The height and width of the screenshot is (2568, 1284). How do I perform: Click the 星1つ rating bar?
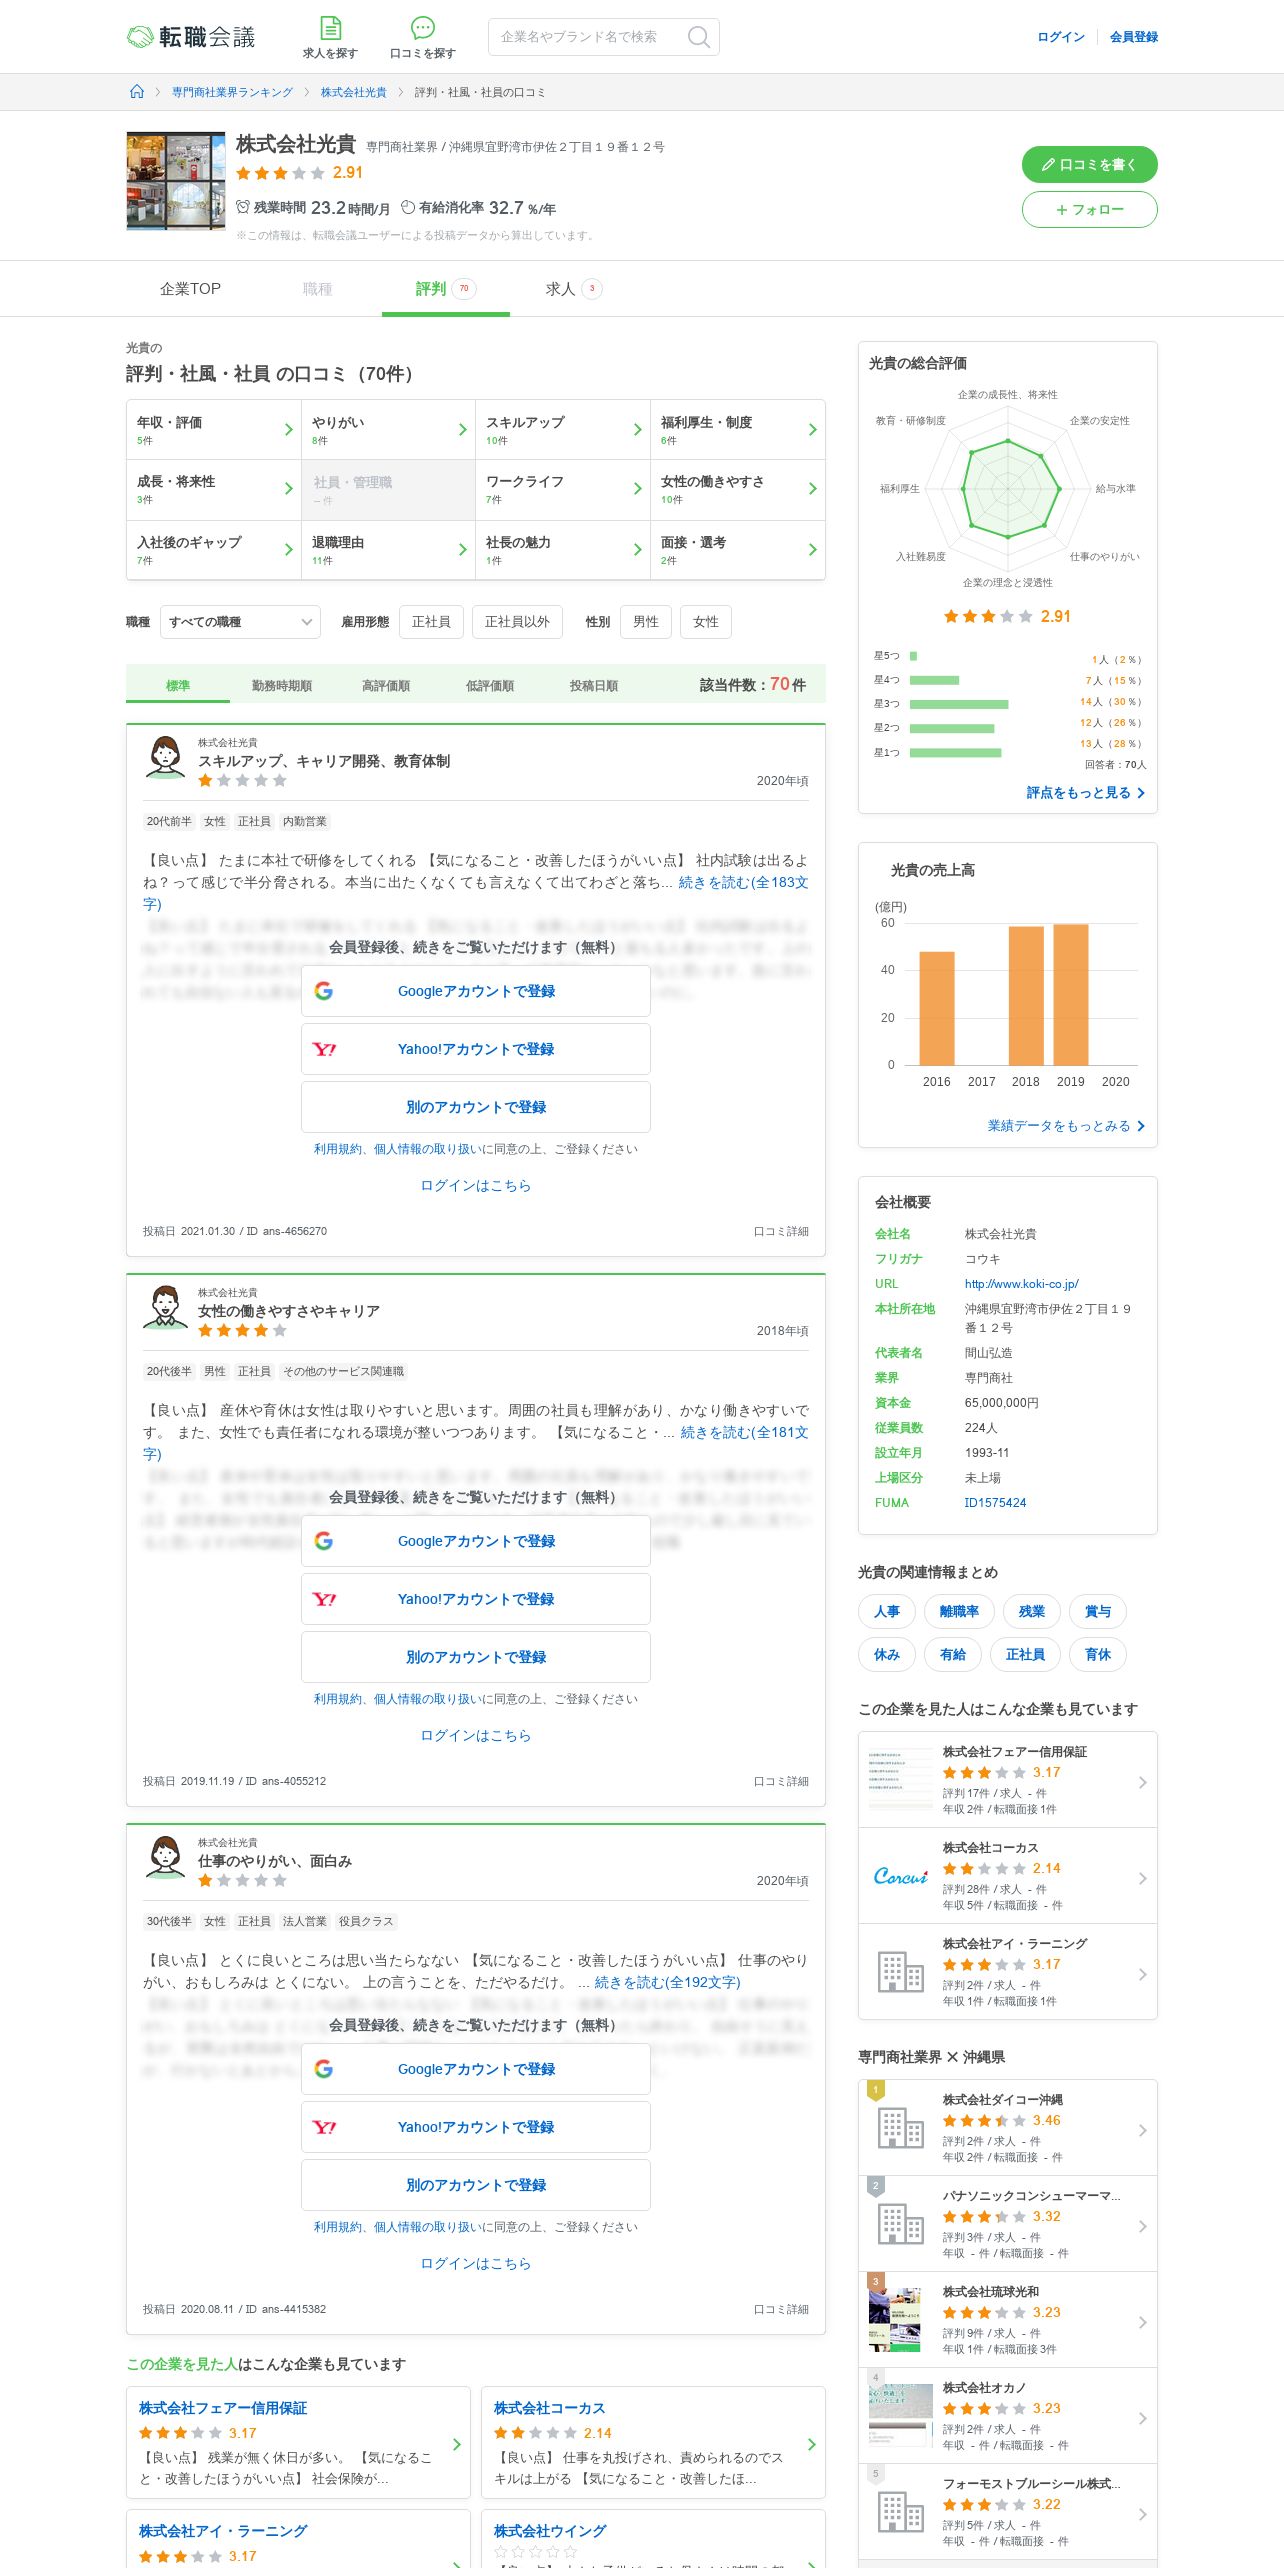coord(955,752)
